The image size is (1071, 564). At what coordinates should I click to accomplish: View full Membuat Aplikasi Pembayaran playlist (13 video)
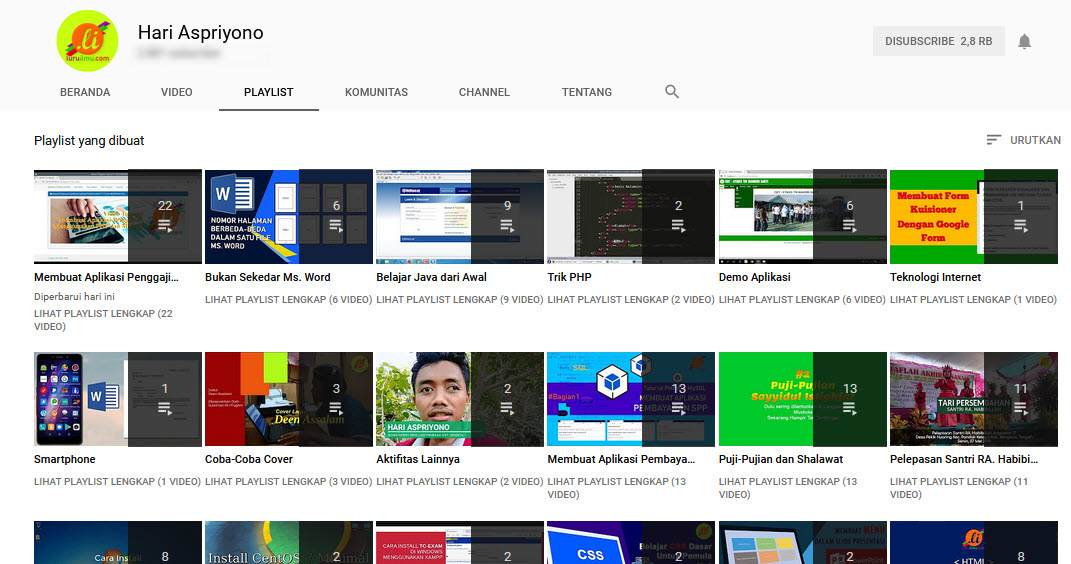pos(617,488)
